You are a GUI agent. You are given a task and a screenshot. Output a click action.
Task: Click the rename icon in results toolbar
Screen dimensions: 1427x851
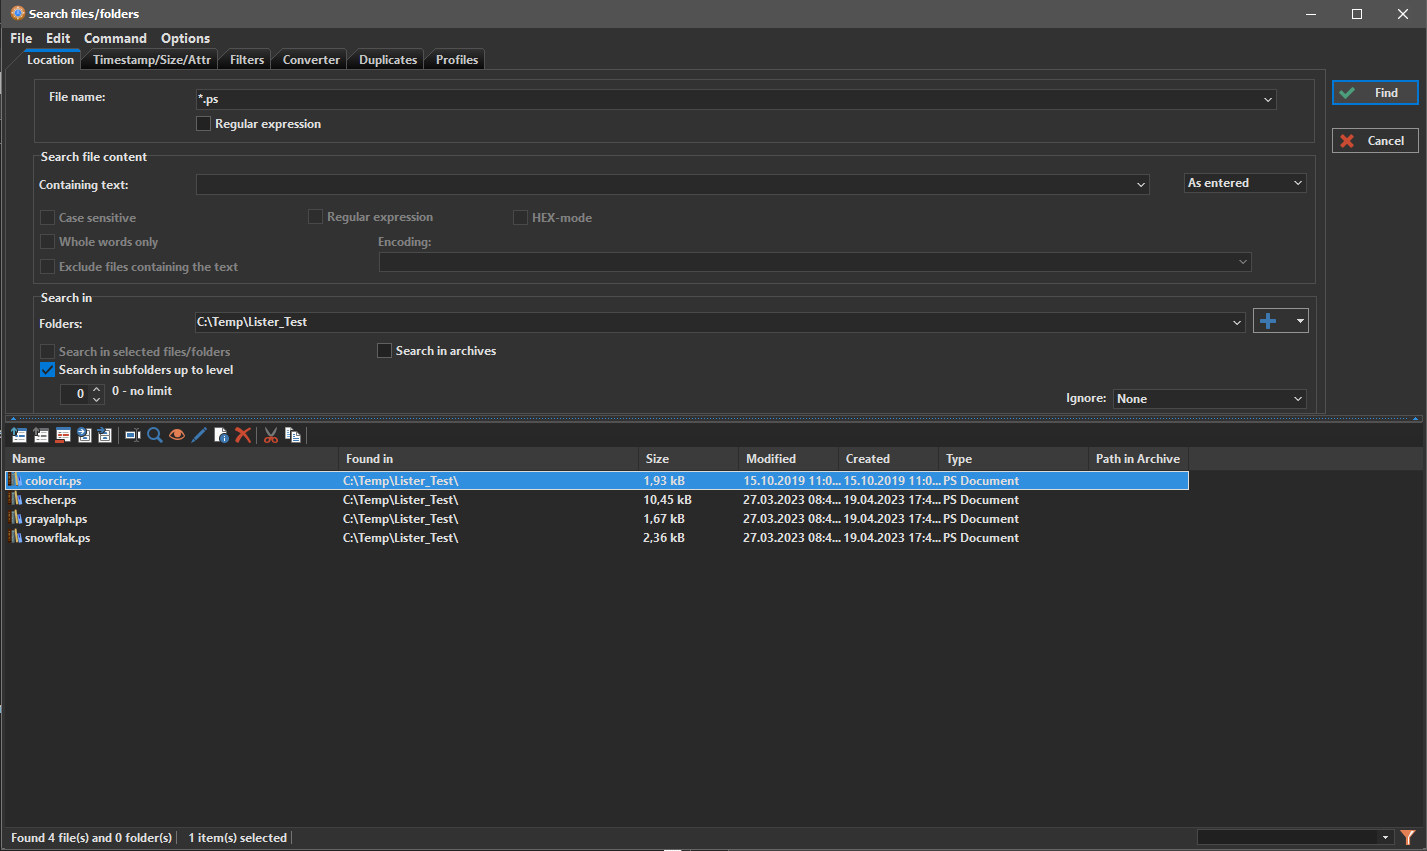[132, 435]
